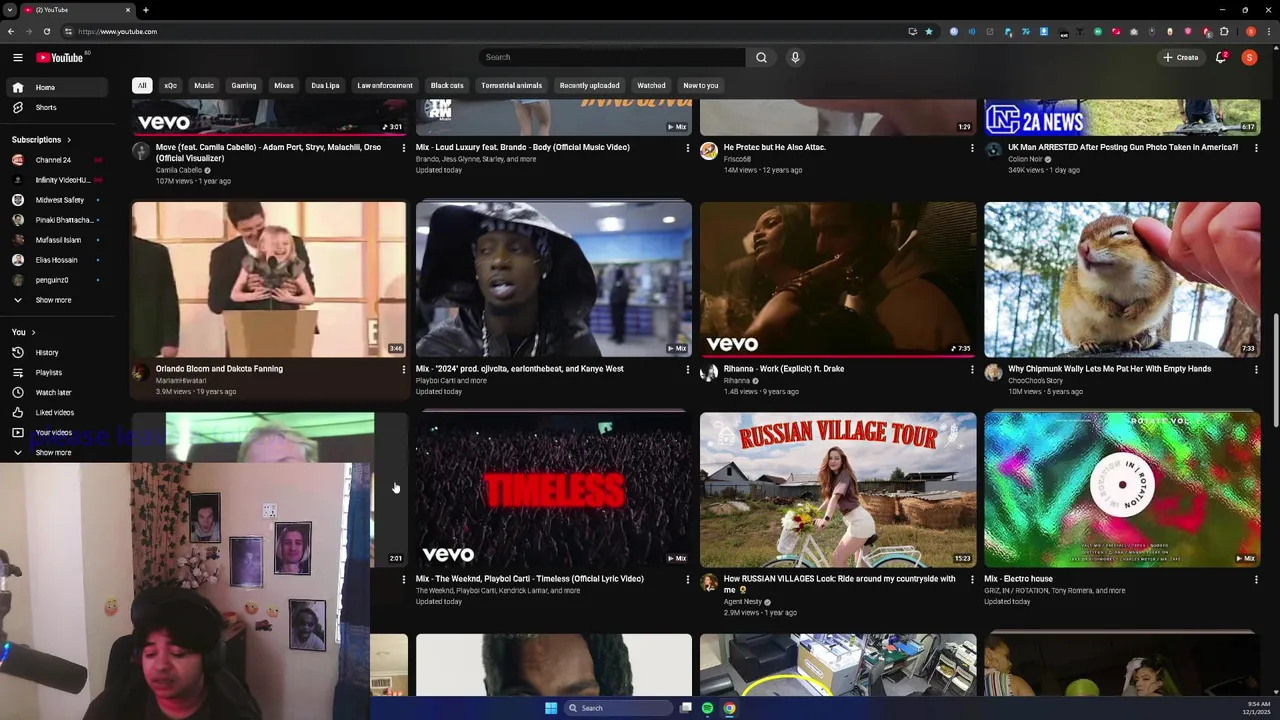Open the new tab plus button

pyautogui.click(x=145, y=10)
